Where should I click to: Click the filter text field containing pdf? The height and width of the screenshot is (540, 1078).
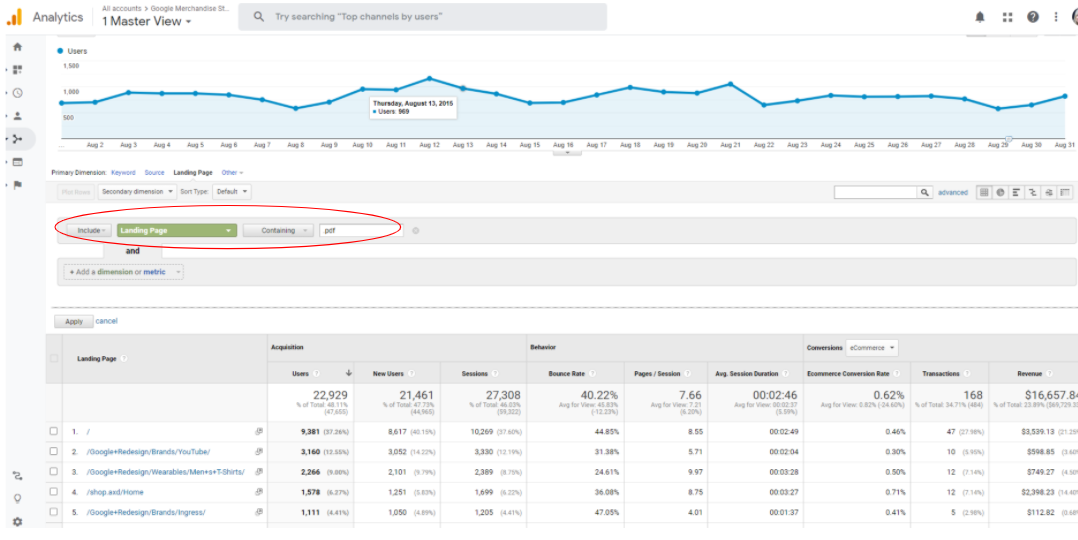[360, 231]
